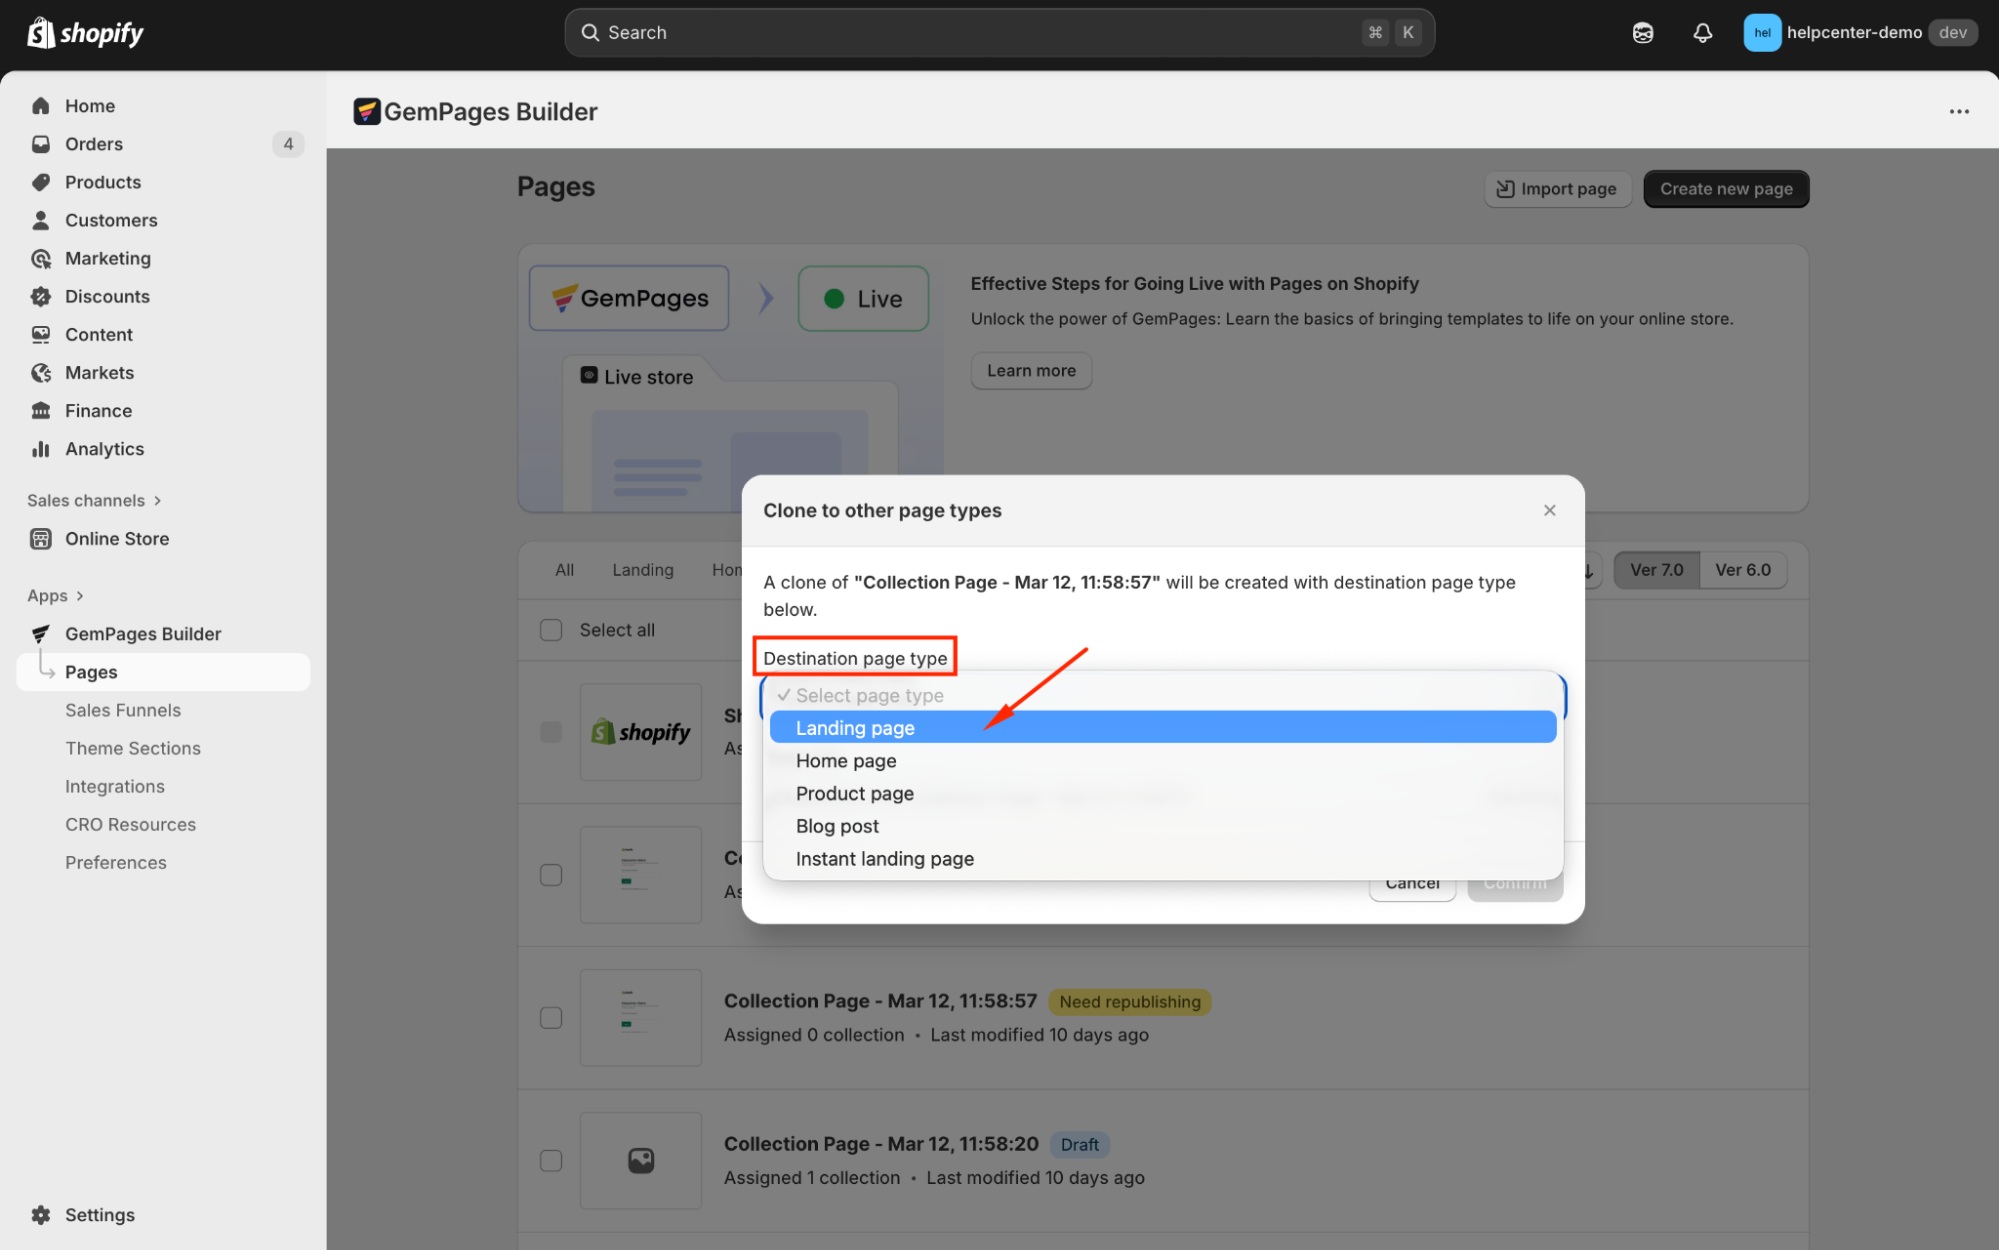Switch to Ver 6.0 tab
This screenshot has height=1251, width=1999.
point(1742,570)
